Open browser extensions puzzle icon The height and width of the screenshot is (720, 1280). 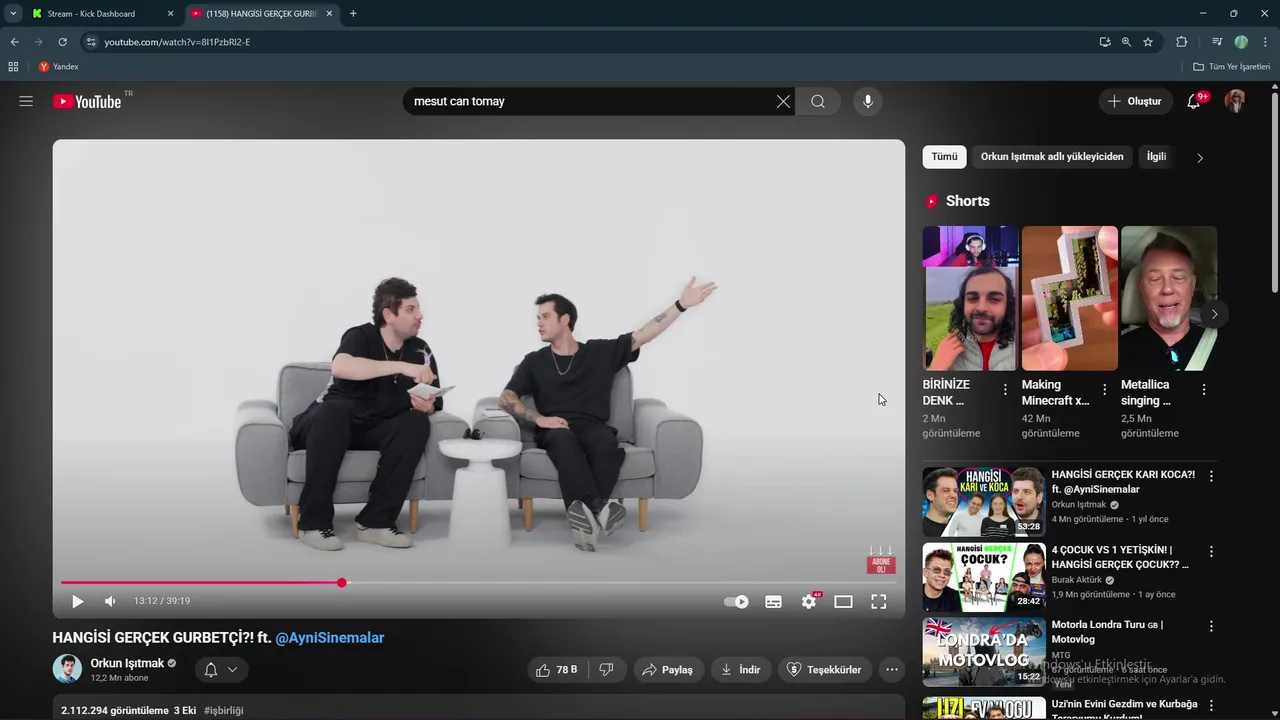1182,42
